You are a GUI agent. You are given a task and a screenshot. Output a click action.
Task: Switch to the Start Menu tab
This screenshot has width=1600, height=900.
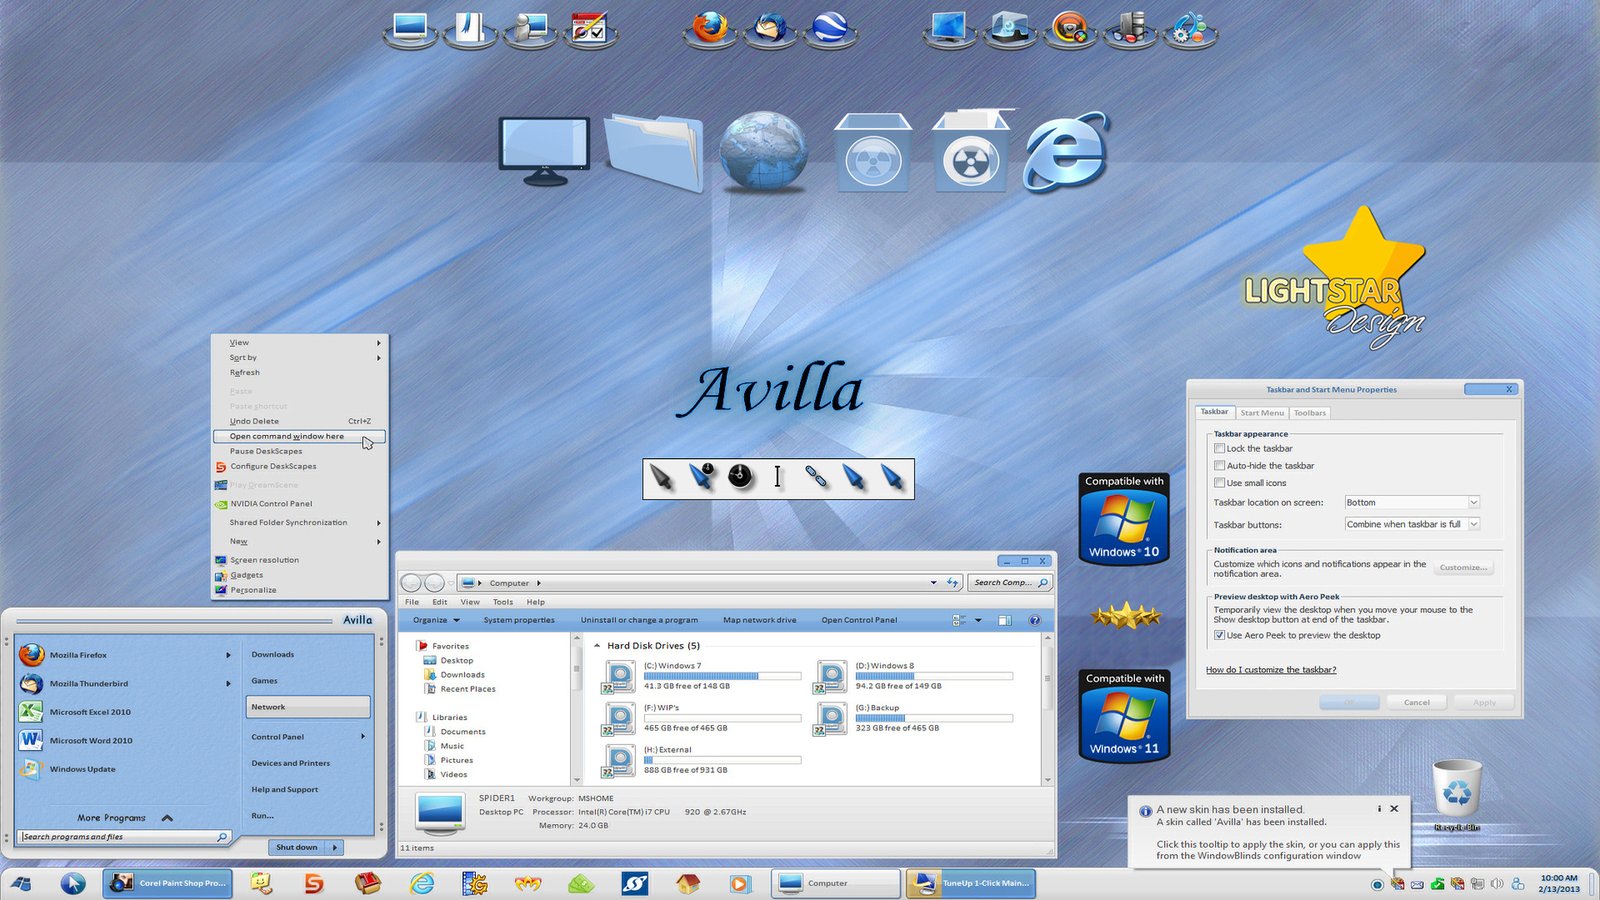[1262, 413]
